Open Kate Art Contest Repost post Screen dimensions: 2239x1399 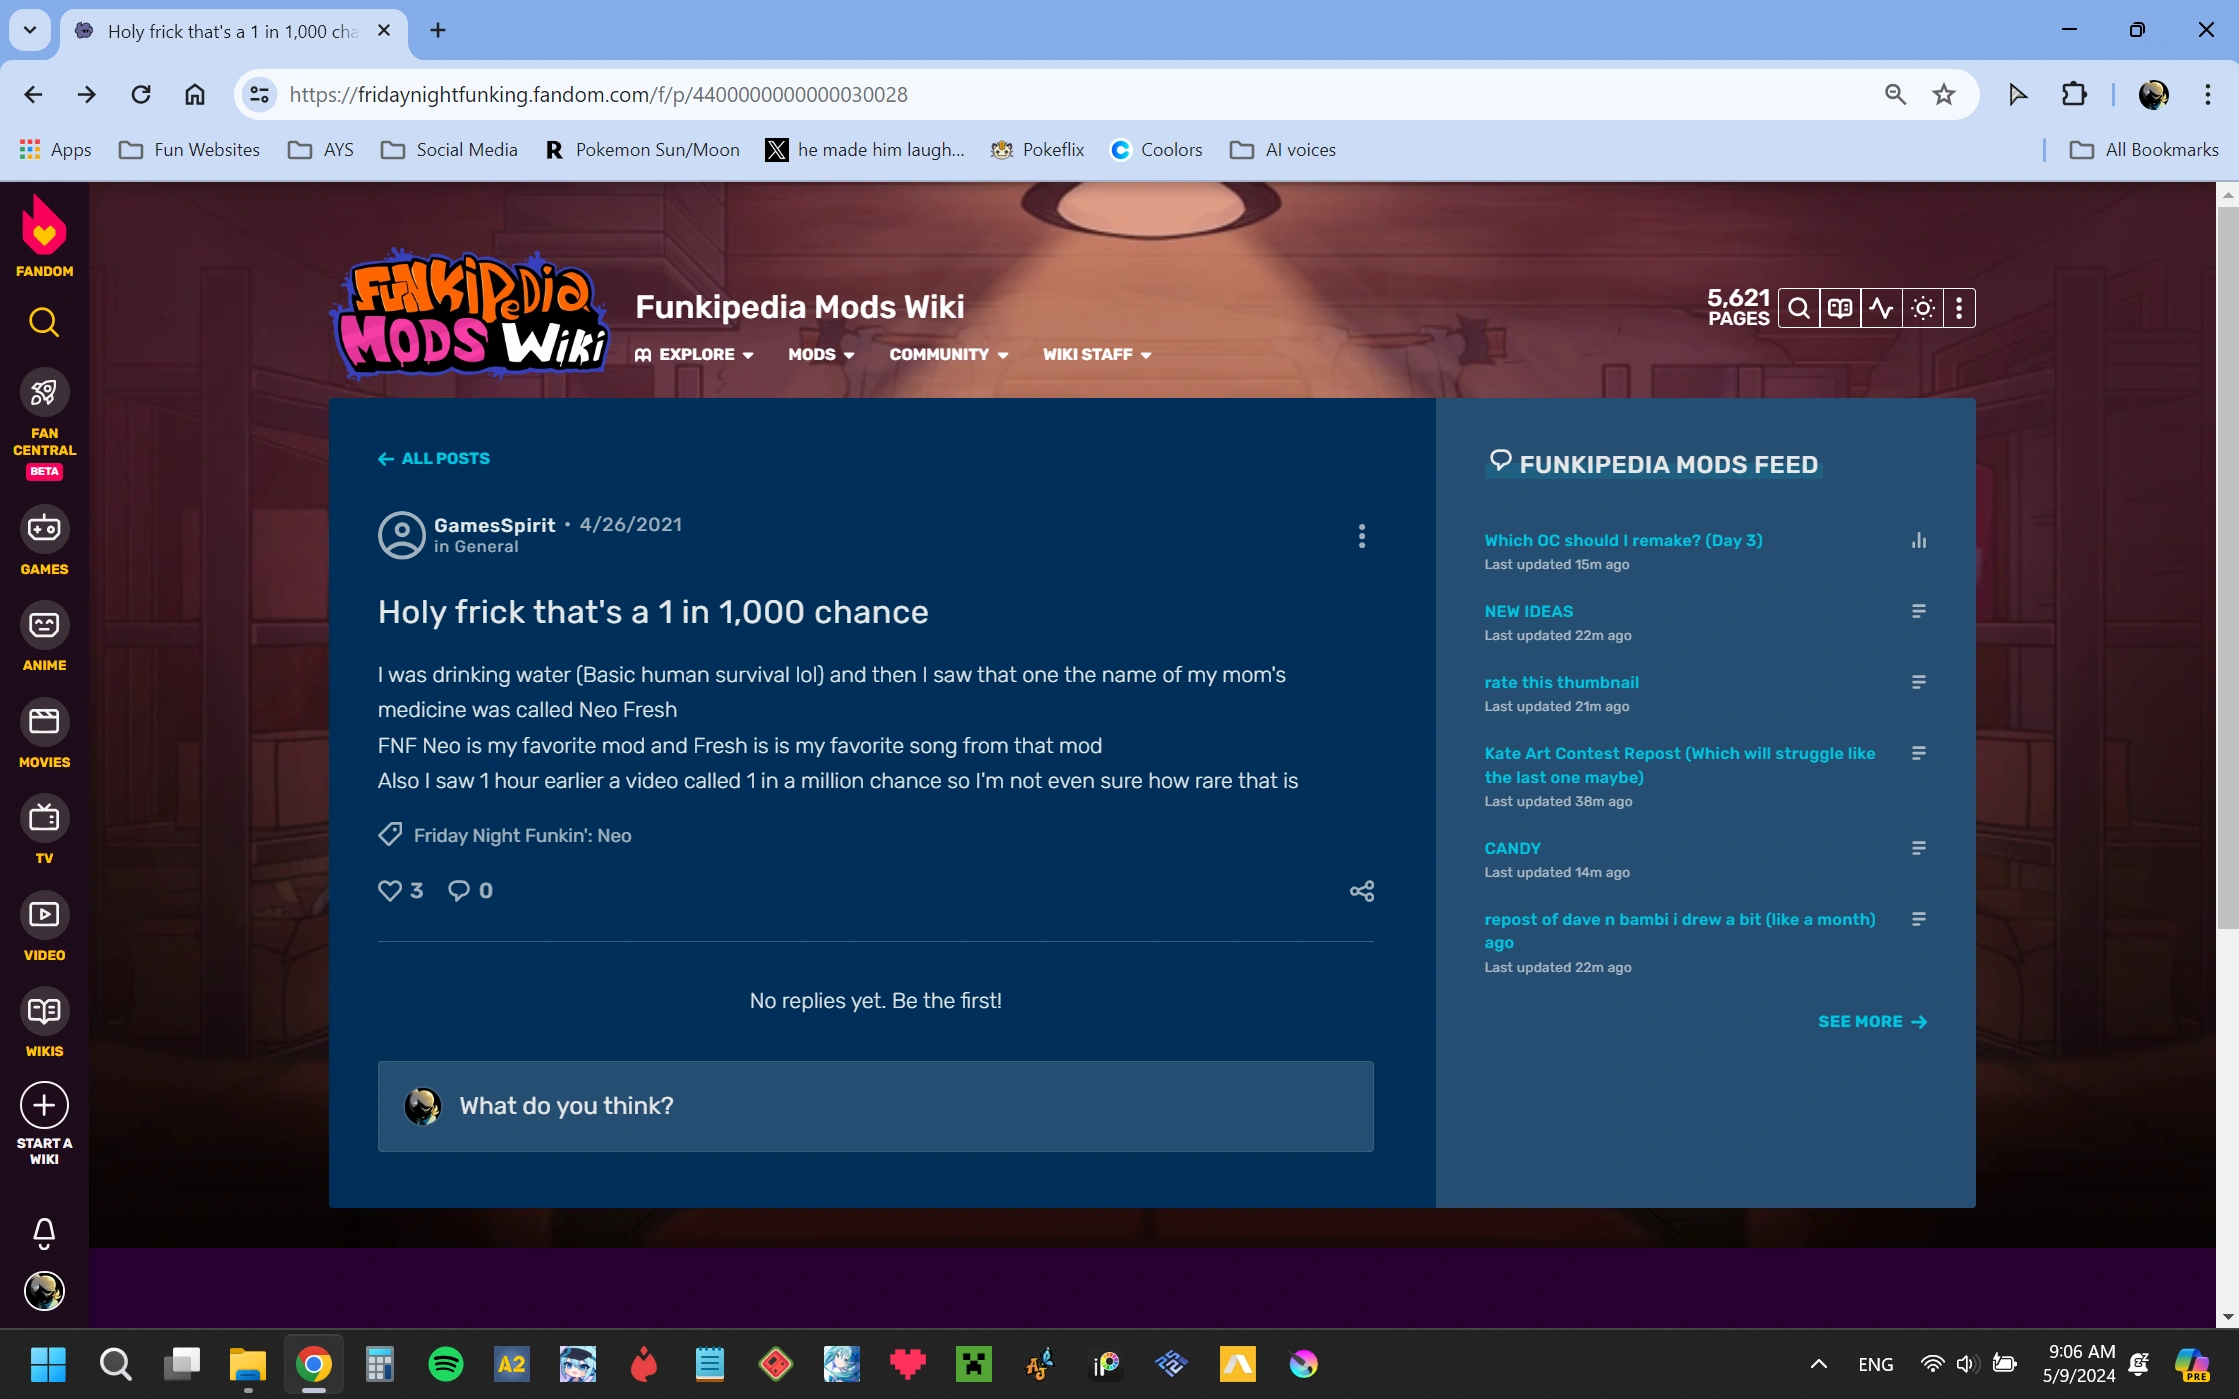pyautogui.click(x=1680, y=765)
